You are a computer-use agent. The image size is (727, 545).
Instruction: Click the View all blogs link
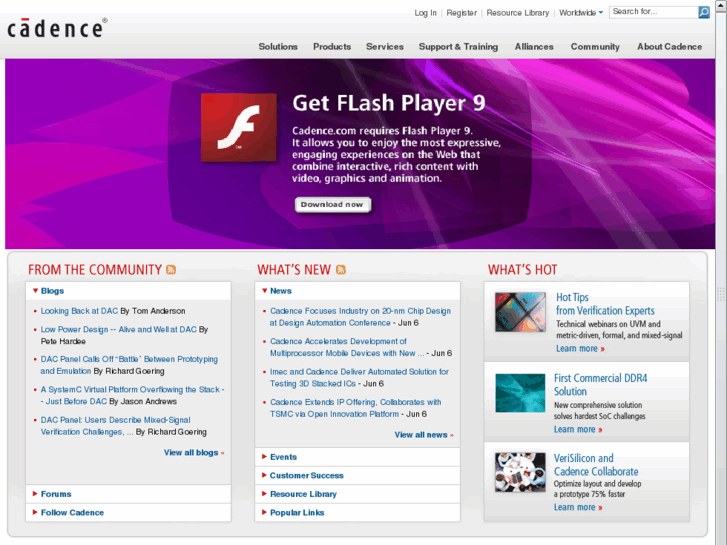pos(194,452)
